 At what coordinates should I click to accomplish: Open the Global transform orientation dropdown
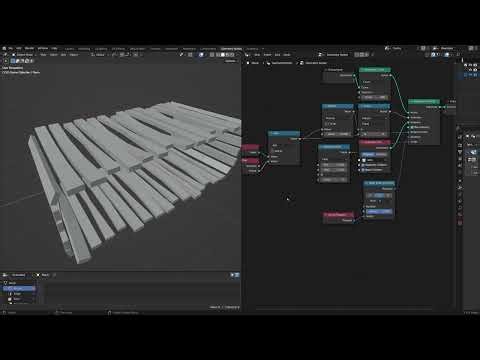(x=99, y=55)
